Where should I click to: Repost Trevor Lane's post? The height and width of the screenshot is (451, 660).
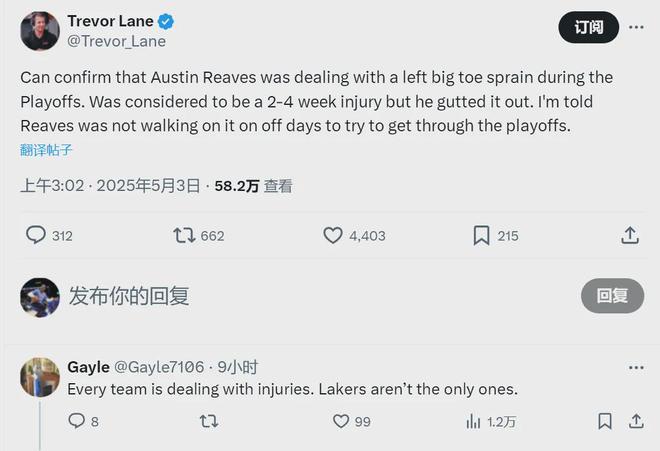[184, 235]
